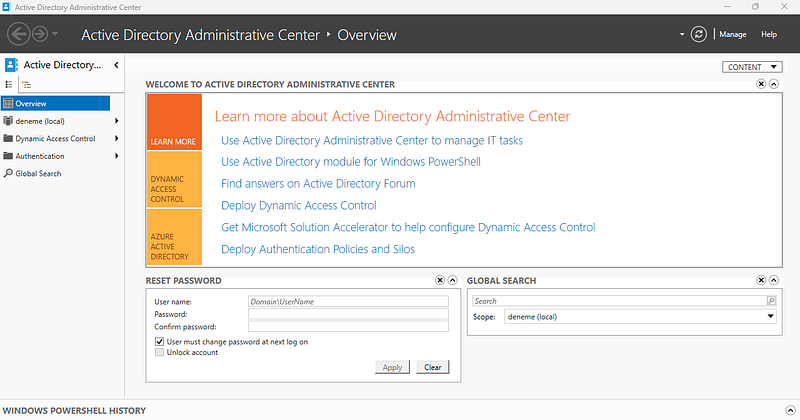The width and height of the screenshot is (800, 420).
Task: Select the DYNAMIC ACCESS CONTROL tab
Action: 174,180
